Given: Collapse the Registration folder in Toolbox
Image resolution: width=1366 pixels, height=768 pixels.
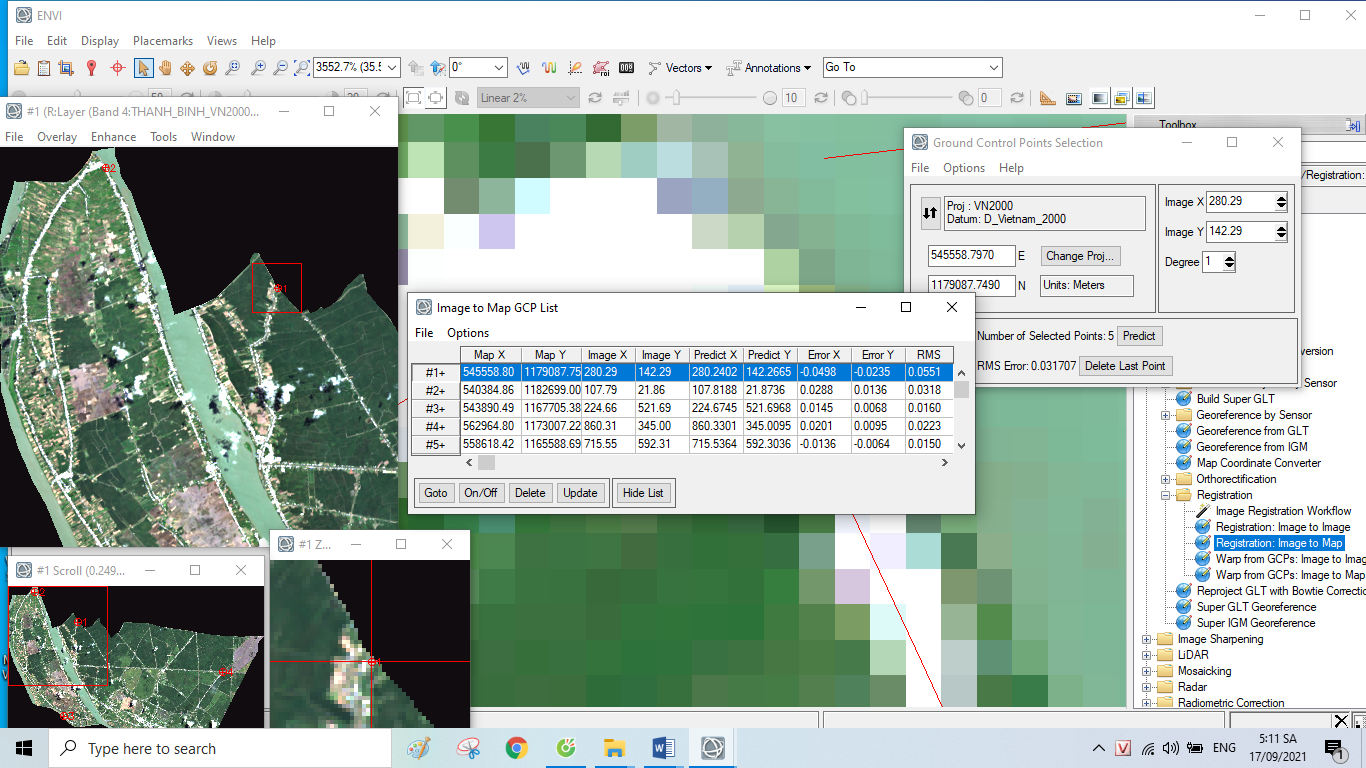Looking at the screenshot, I should click(x=1165, y=495).
